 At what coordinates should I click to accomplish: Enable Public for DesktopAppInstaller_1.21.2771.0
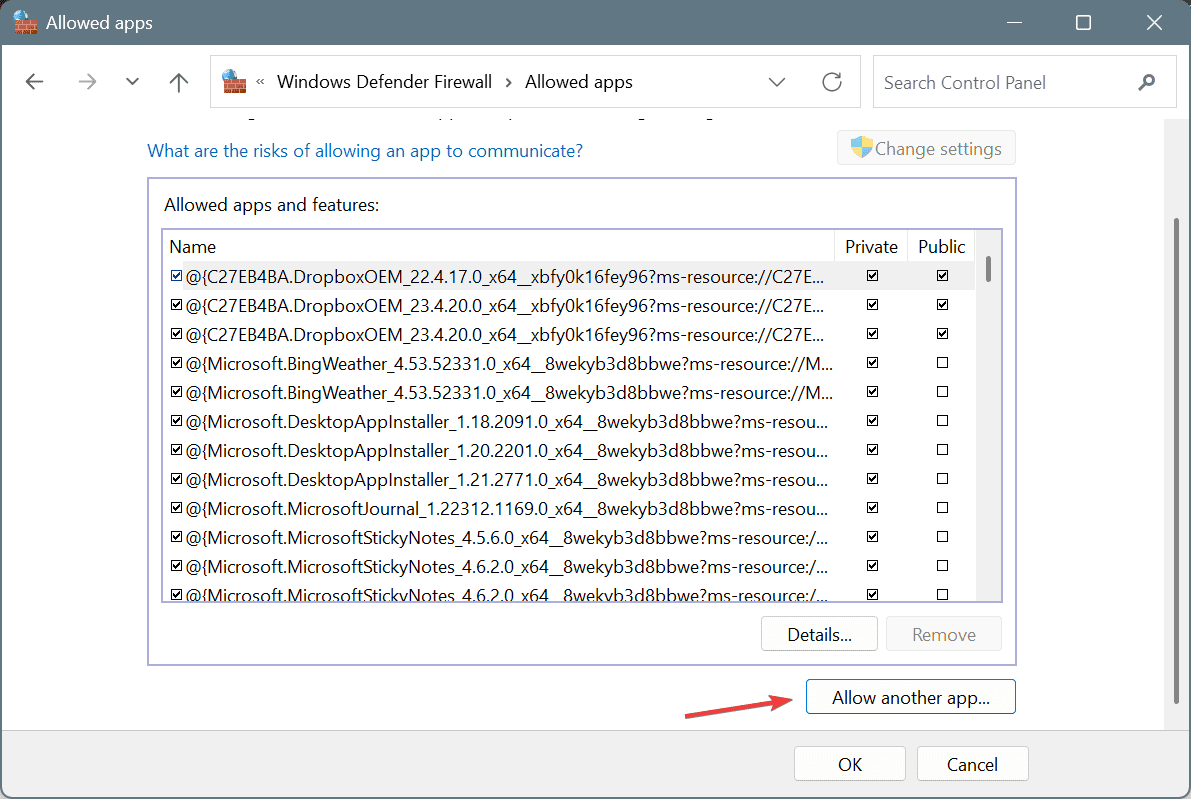942,478
